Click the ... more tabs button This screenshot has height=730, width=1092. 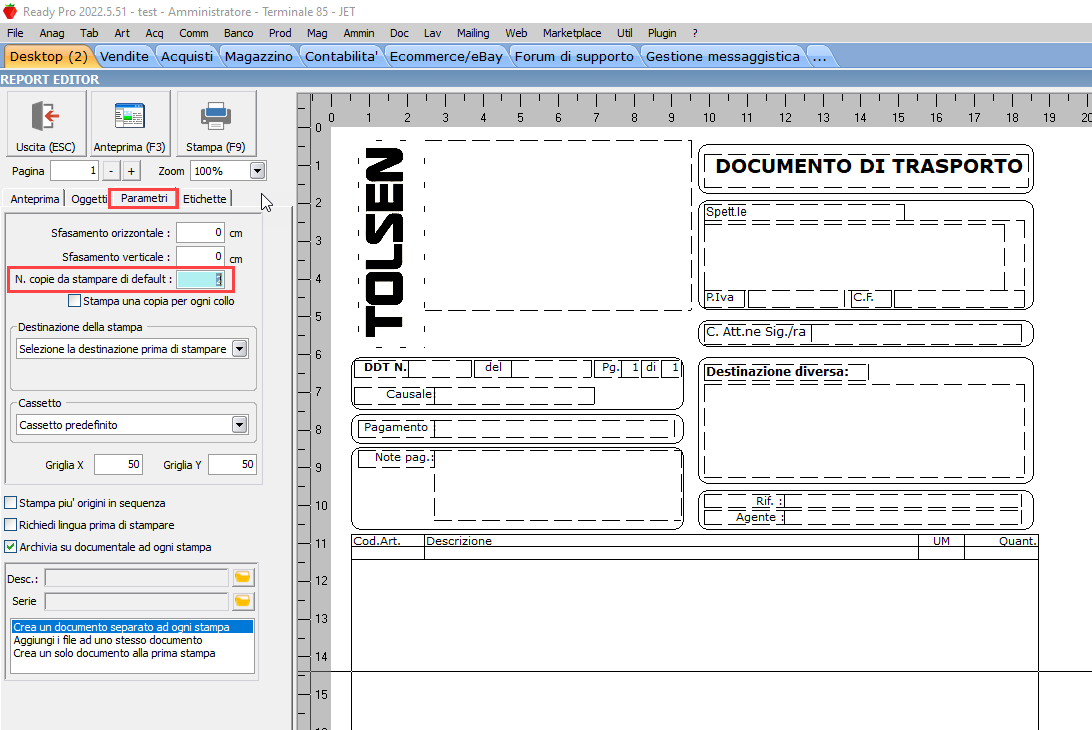coord(820,56)
